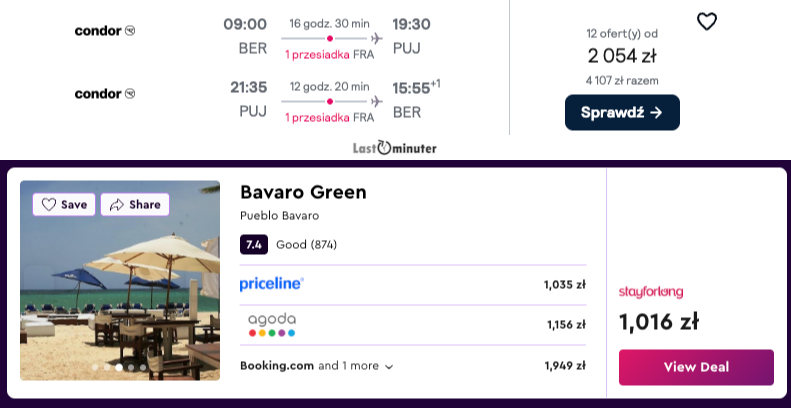Share the Bavaro Green hotel
The image size is (791, 408).
pyautogui.click(x=135, y=204)
